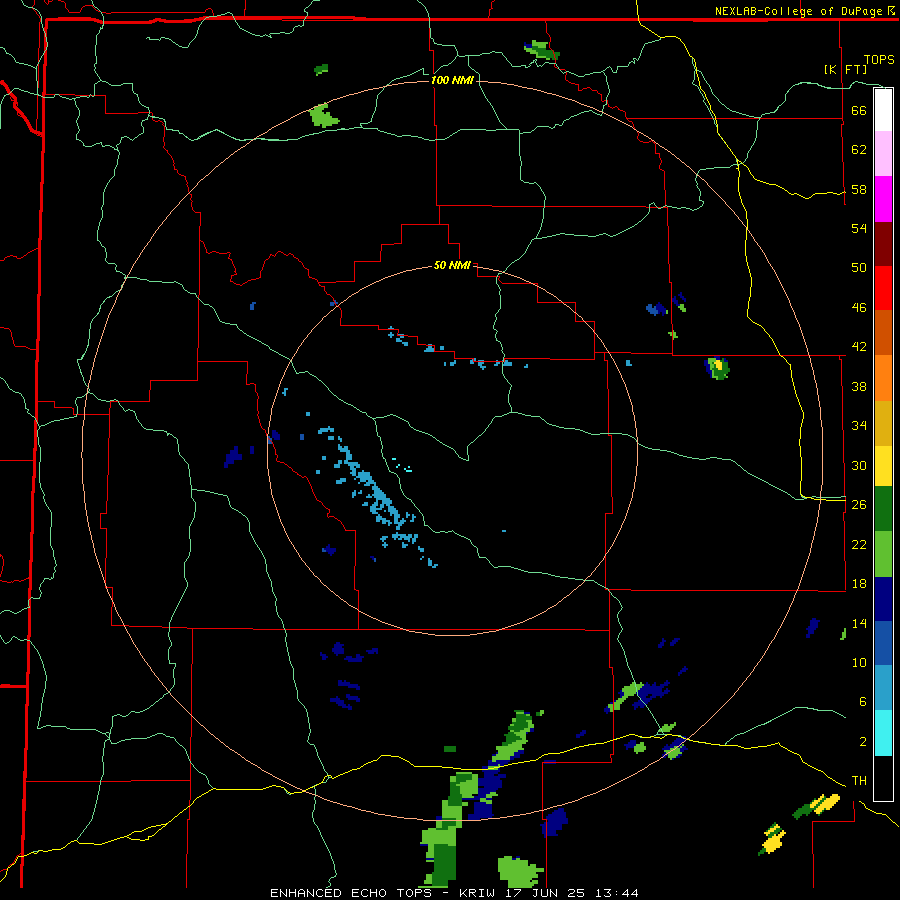Viewport: 900px width, 900px height.
Task: Click the legend value 6
Action: pyautogui.click(x=862, y=702)
